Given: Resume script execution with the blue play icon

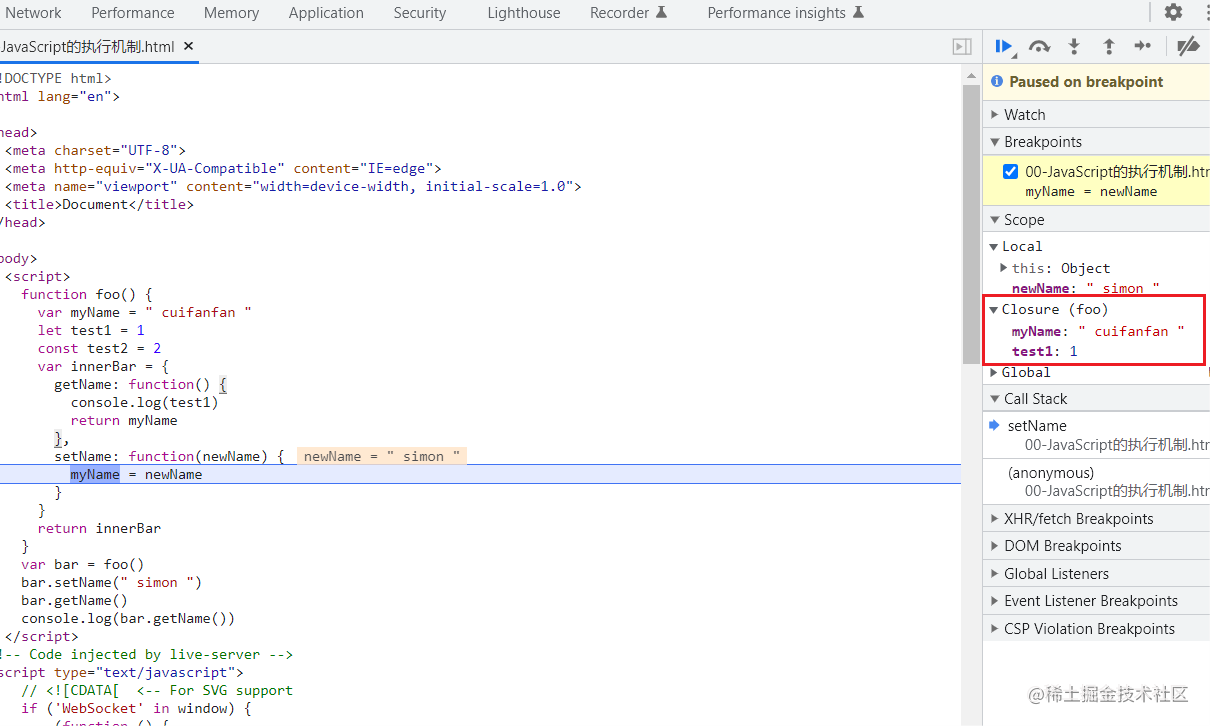Looking at the screenshot, I should tap(1003, 46).
